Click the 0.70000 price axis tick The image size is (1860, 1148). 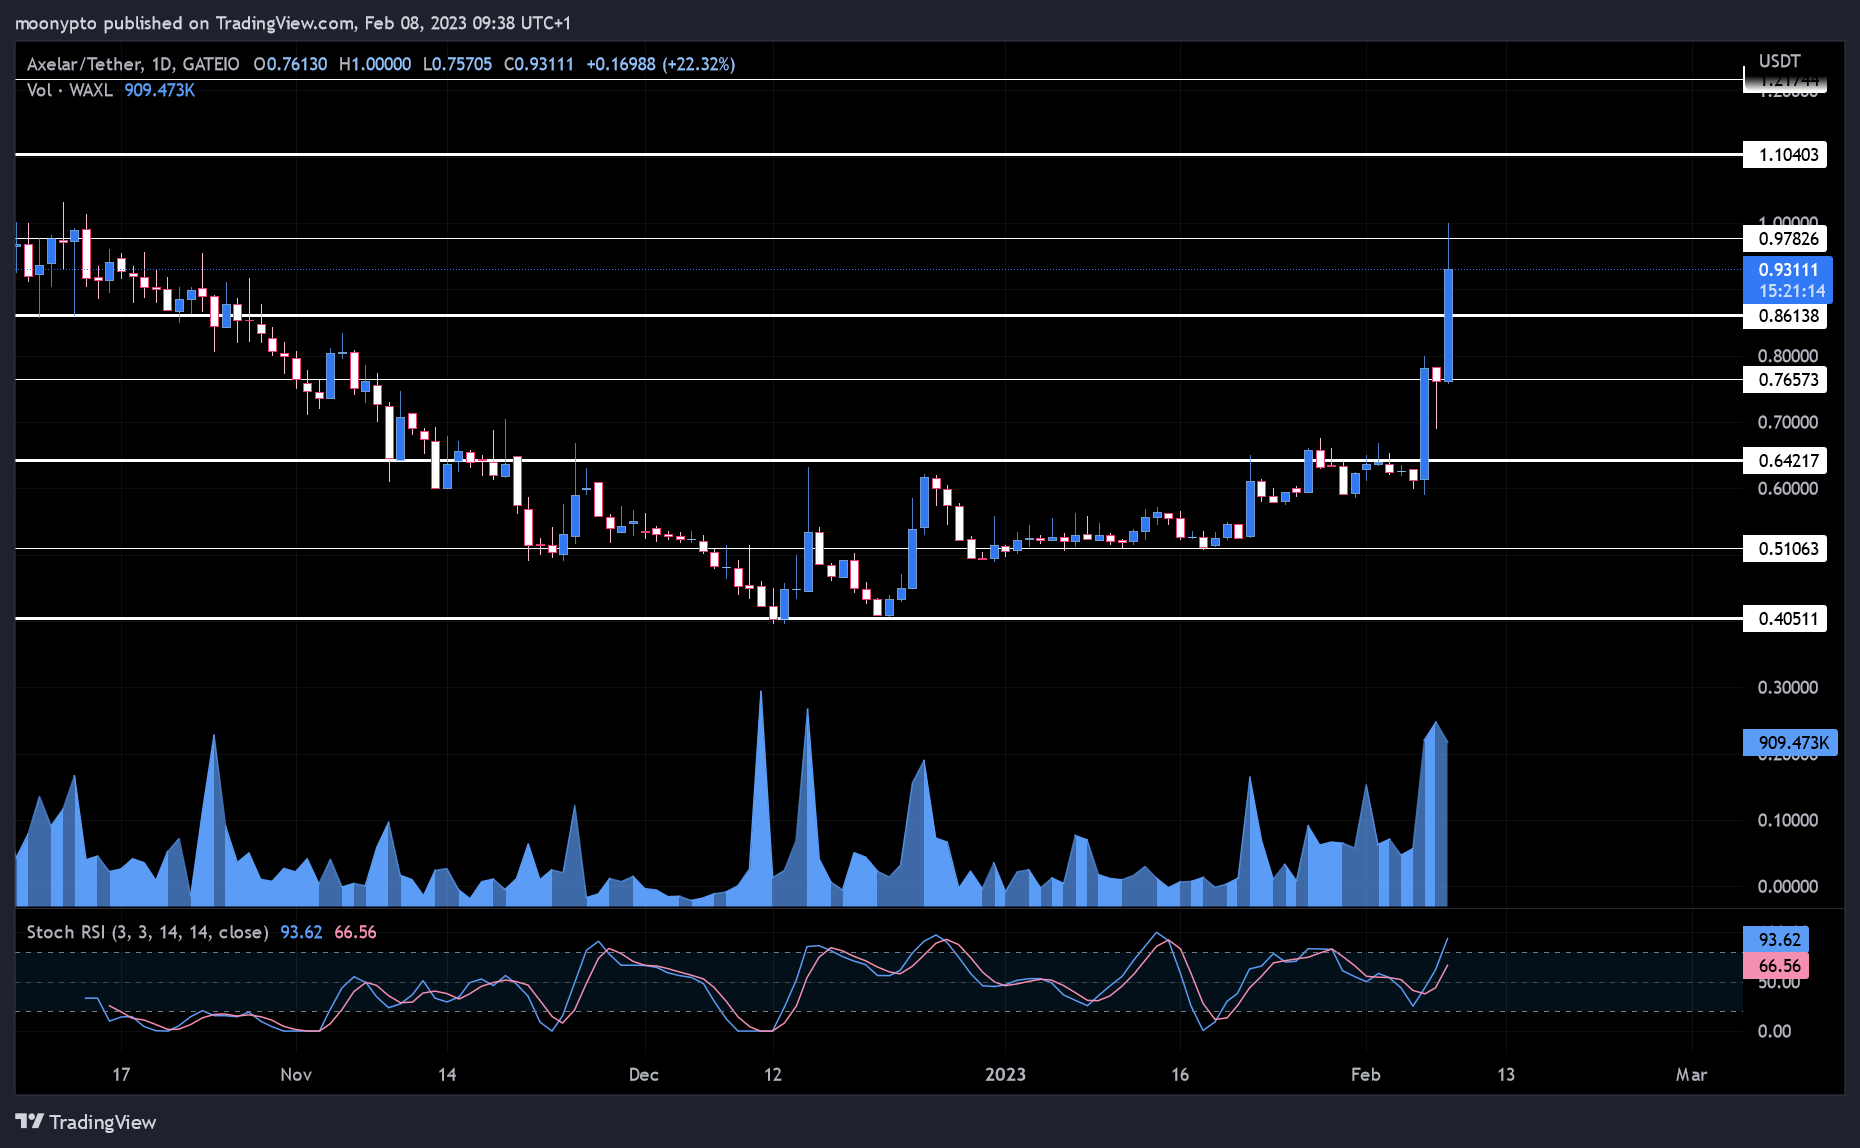click(x=1788, y=423)
